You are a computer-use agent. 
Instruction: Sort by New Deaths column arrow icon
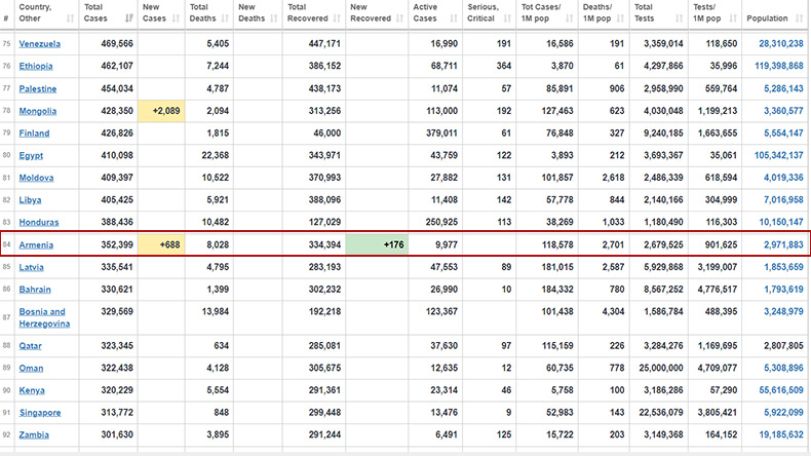pyautogui.click(x=274, y=19)
